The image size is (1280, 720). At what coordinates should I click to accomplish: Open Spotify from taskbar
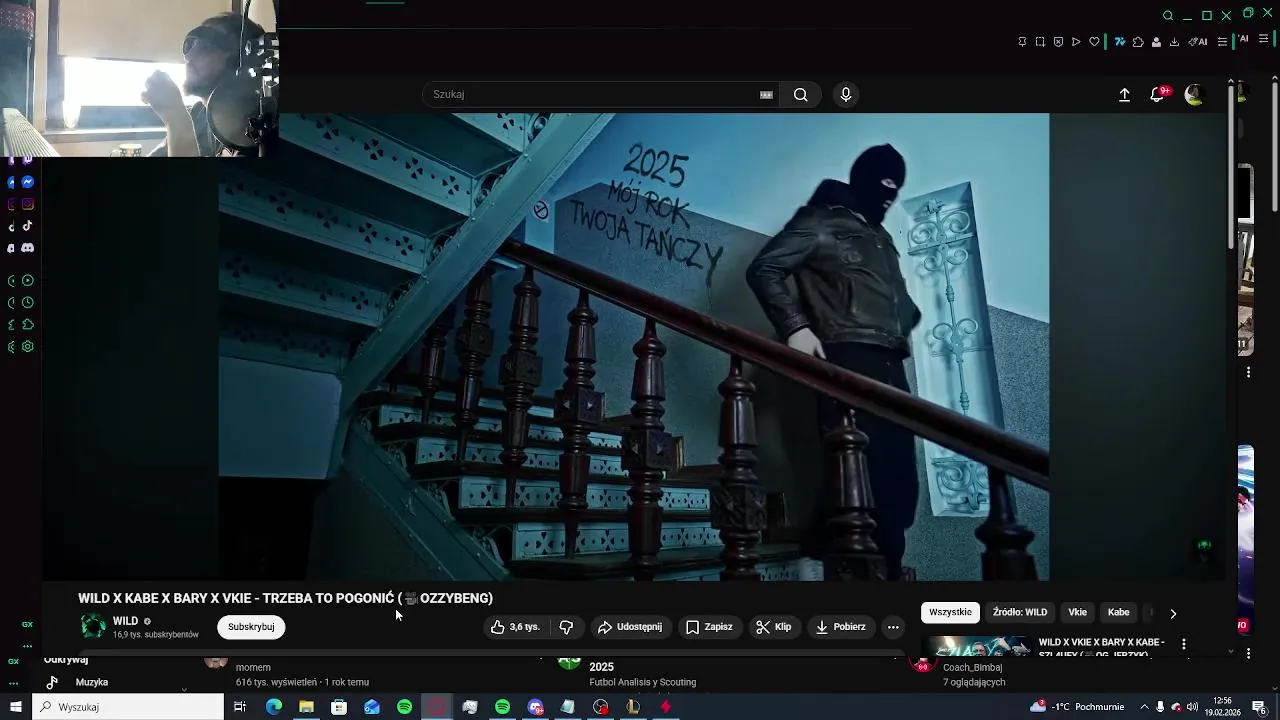pyautogui.click(x=404, y=707)
